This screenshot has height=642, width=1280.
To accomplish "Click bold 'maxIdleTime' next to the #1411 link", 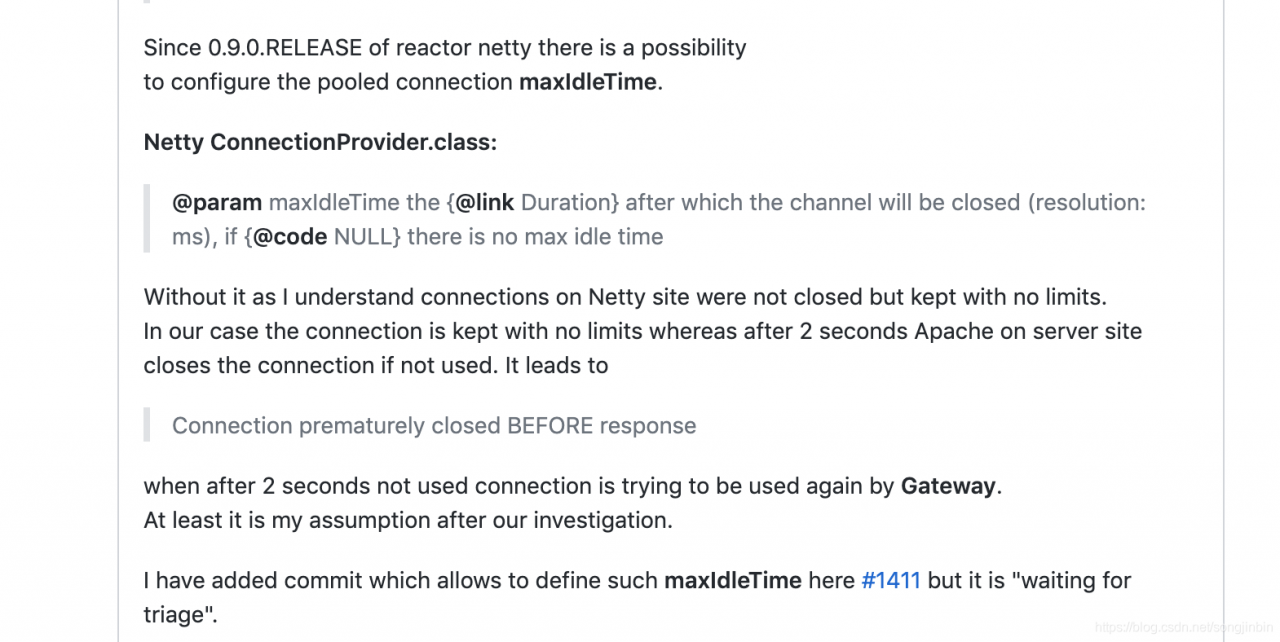I will point(733,580).
